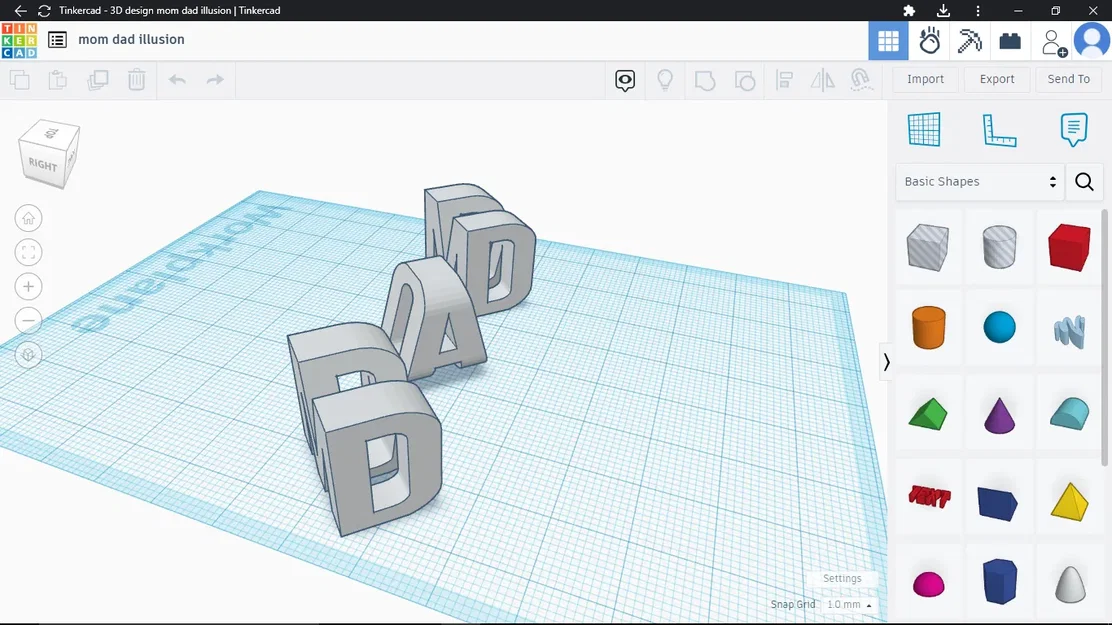Click the Ungroup shapes icon
Screen dimensions: 1112x625
coord(745,80)
